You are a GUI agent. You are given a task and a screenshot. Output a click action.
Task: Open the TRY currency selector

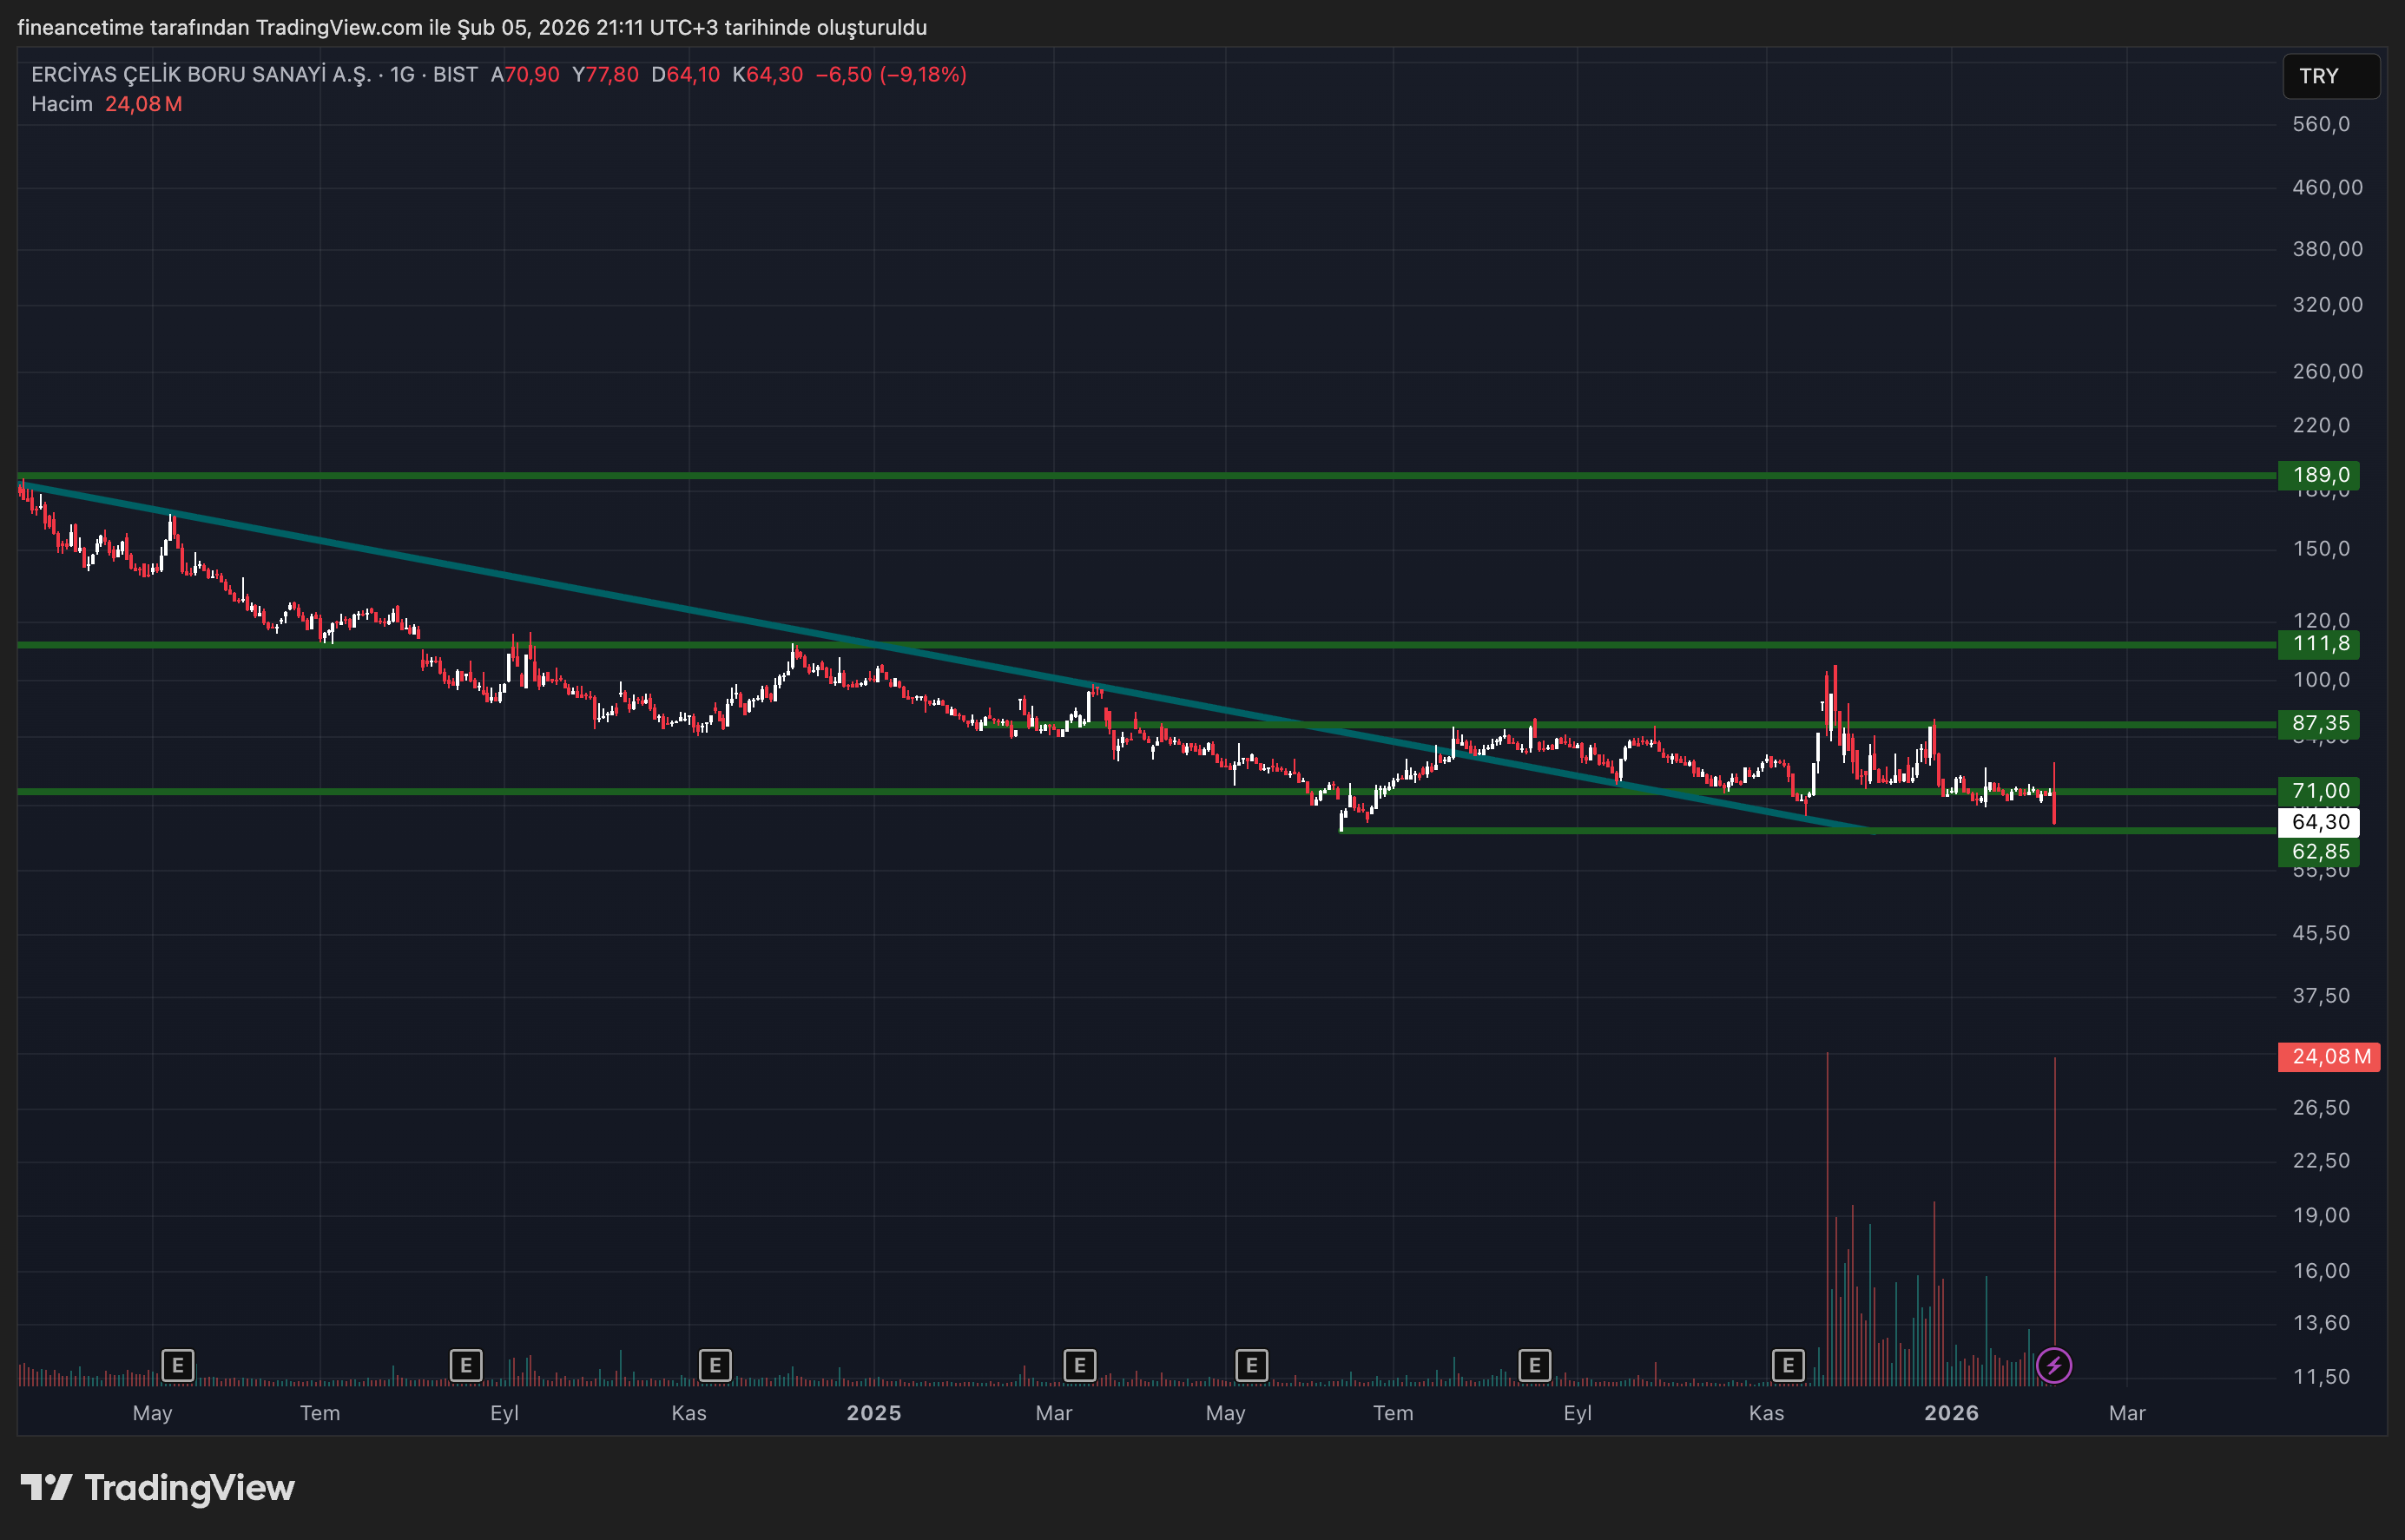(2330, 76)
